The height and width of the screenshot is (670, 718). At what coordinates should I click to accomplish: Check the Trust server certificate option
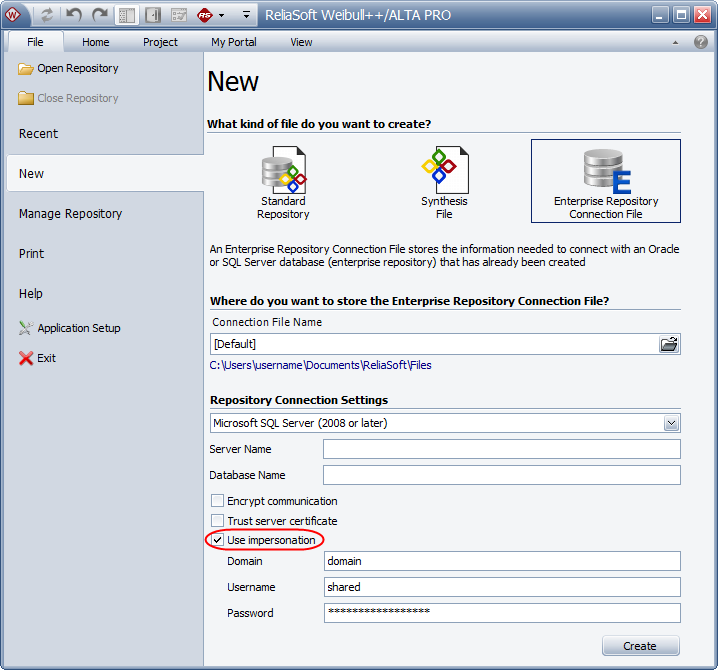217,521
